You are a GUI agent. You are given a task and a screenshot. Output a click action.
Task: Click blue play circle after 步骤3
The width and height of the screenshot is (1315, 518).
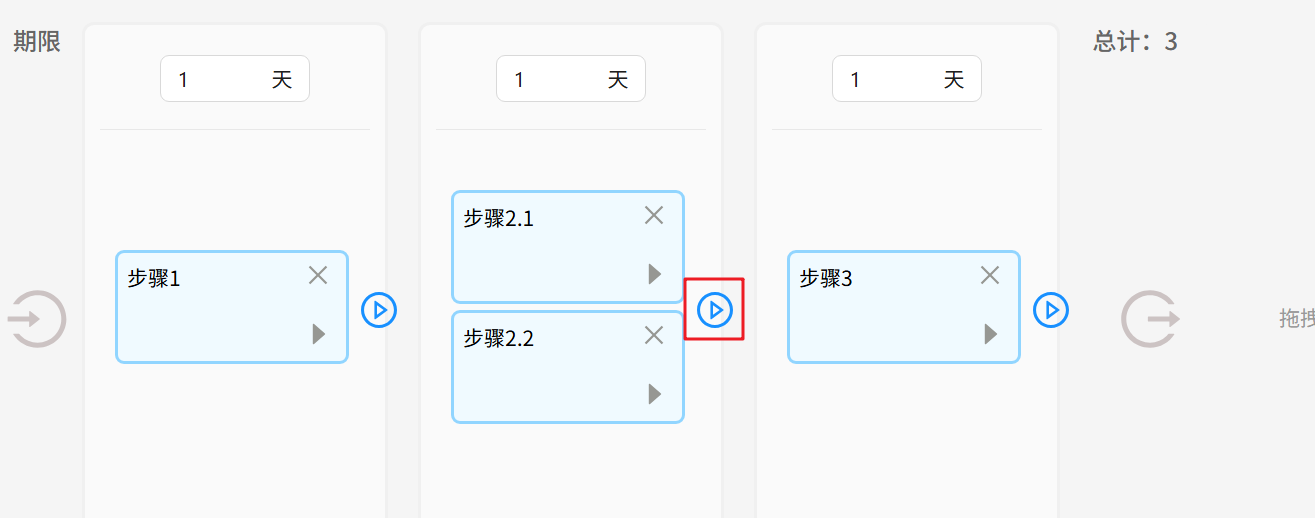pos(1051,310)
